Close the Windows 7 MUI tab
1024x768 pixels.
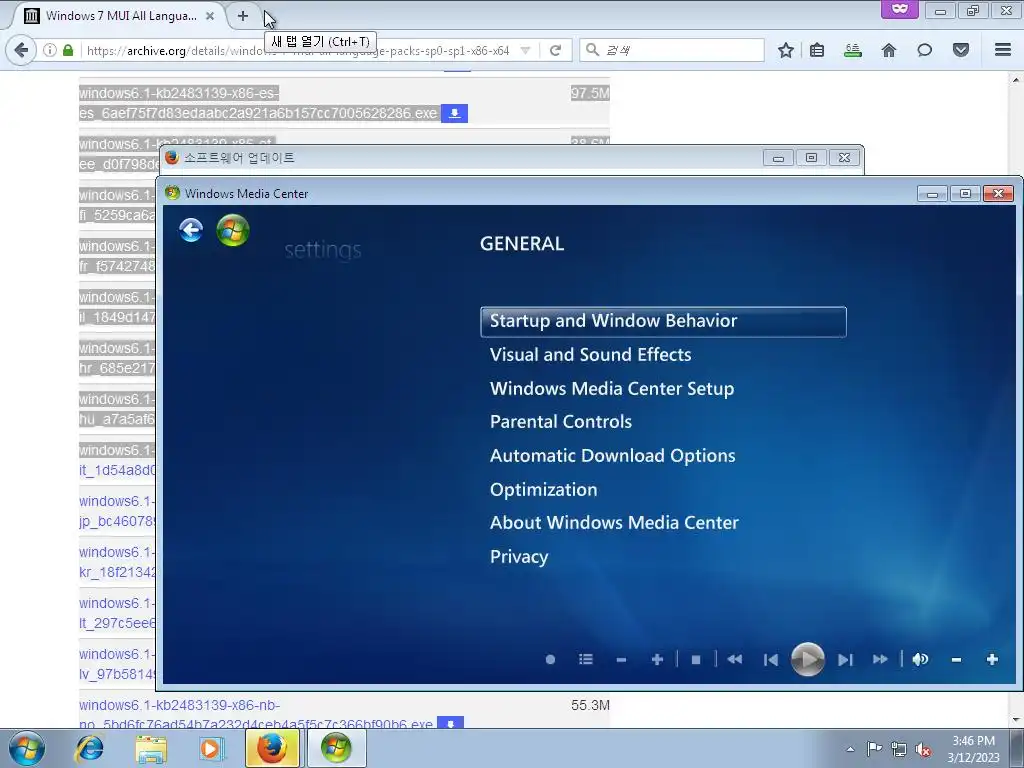pyautogui.click(x=210, y=16)
